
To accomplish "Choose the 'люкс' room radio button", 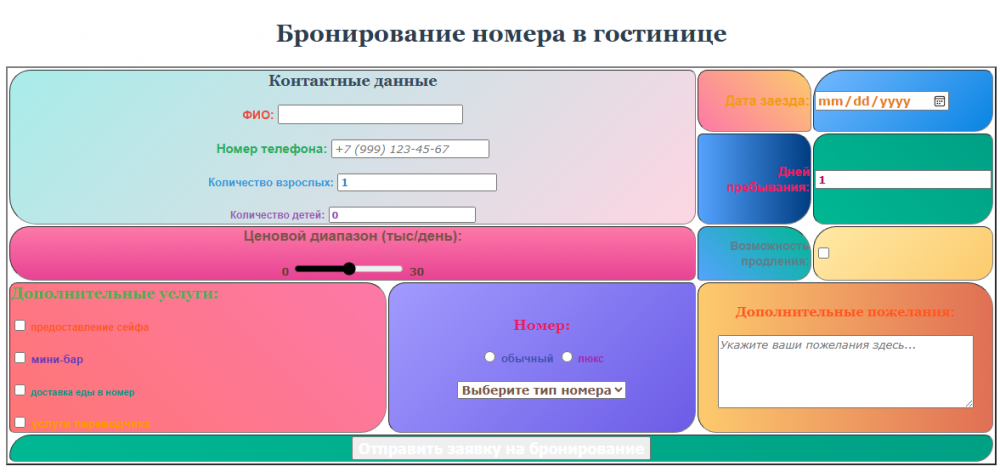I will [567, 357].
